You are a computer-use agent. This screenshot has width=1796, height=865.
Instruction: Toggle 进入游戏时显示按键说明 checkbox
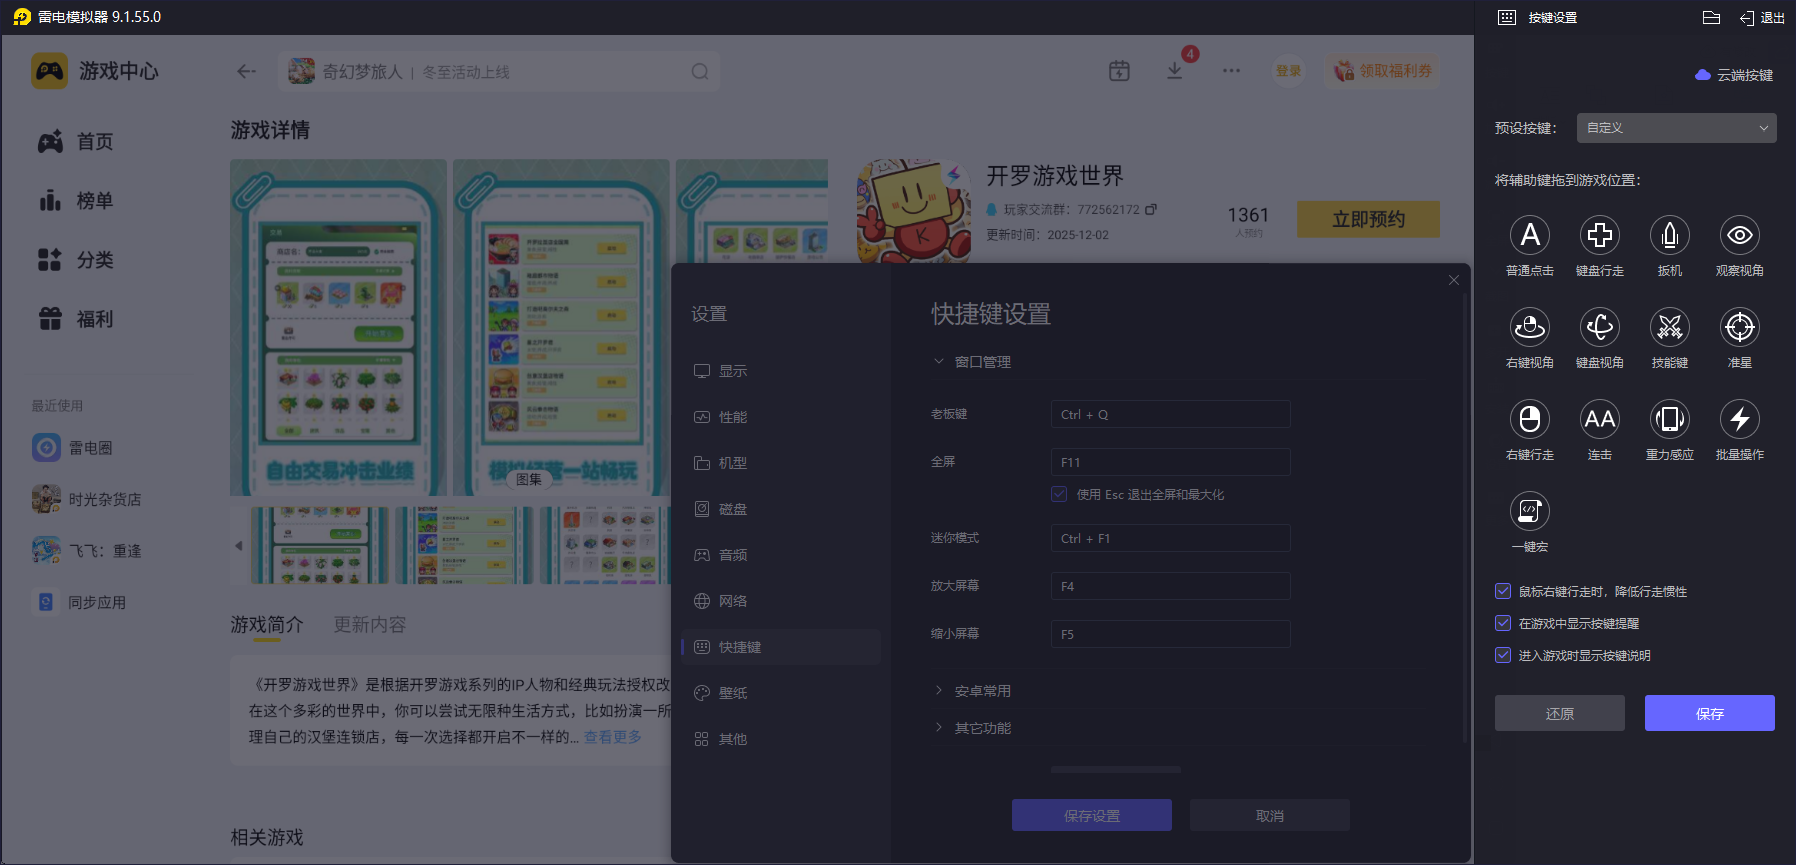pos(1503,655)
